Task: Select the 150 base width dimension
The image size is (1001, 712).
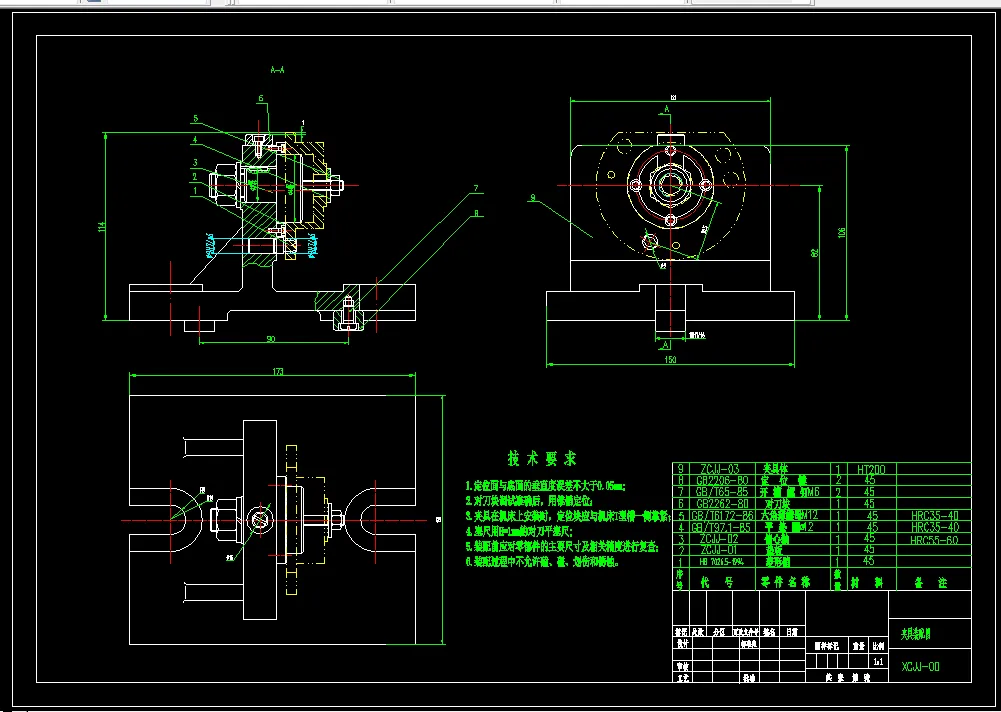Action: 670,360
